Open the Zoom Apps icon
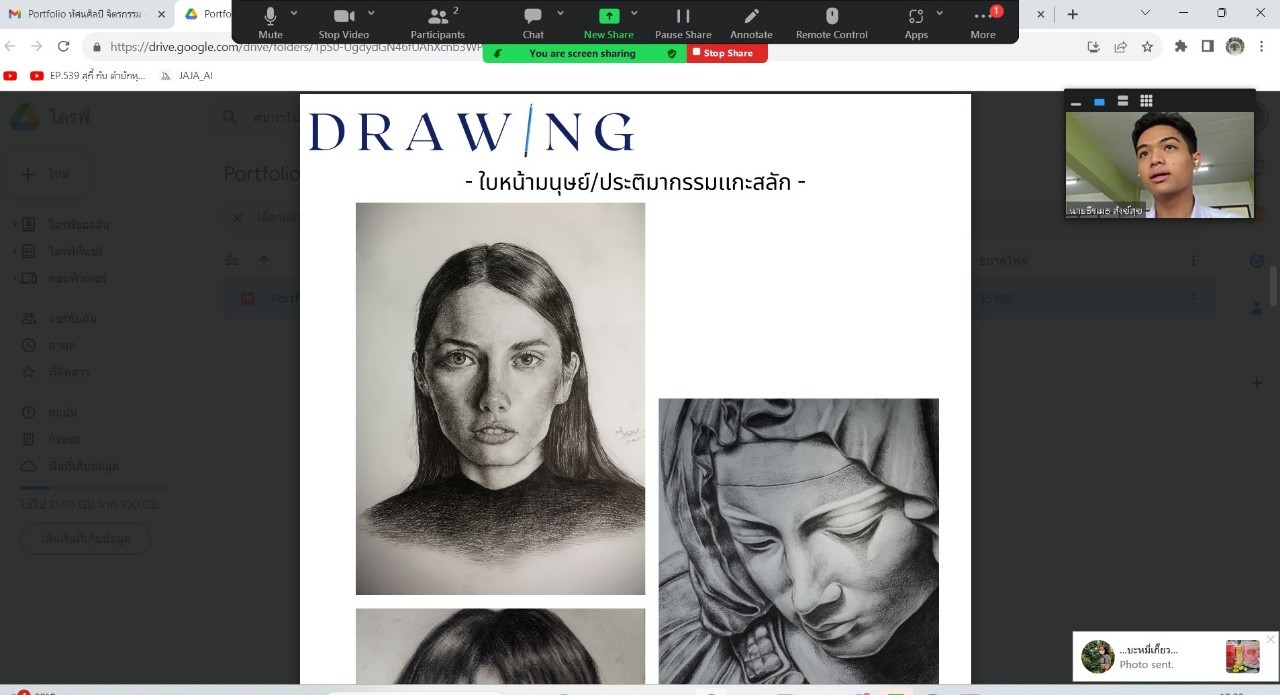Screen dimensions: 1280x695 click(x=916, y=22)
